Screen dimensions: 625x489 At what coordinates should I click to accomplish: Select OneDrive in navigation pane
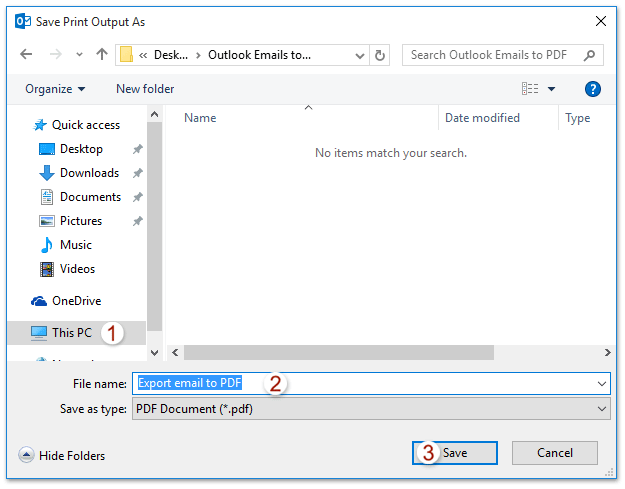(x=76, y=301)
